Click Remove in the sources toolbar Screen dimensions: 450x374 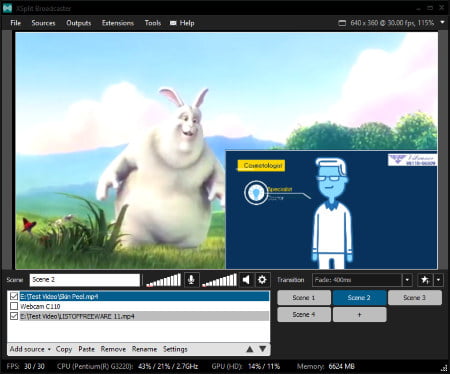click(x=113, y=349)
